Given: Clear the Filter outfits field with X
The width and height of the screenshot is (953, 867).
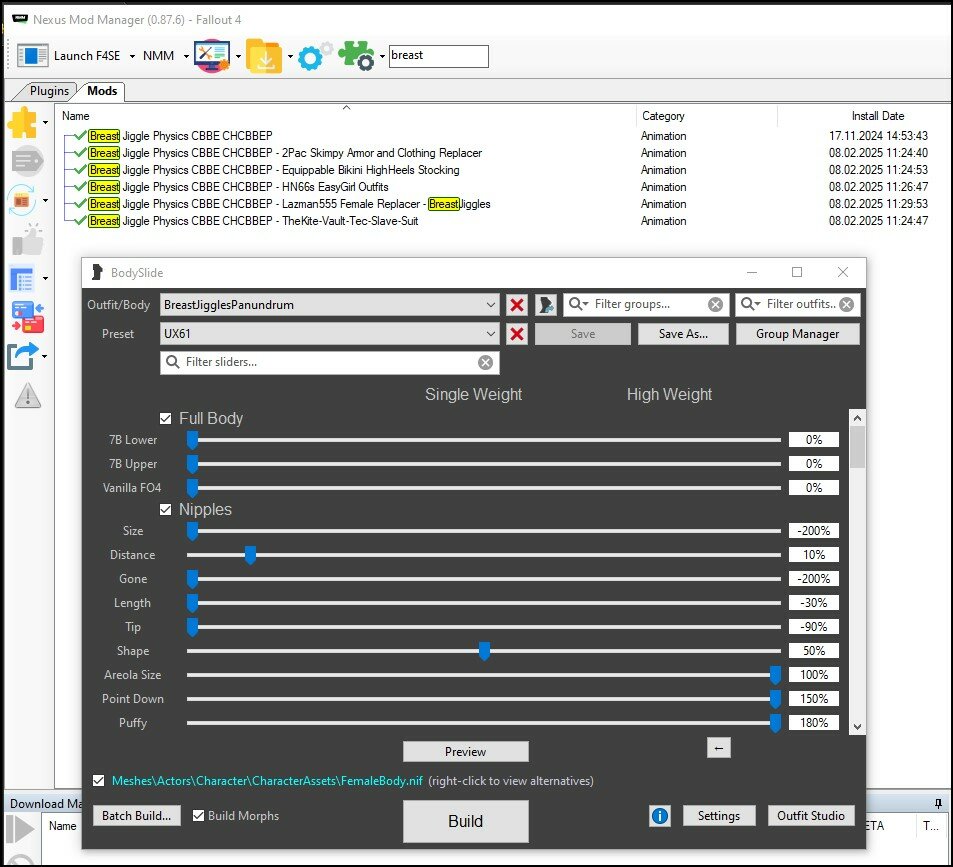Looking at the screenshot, I should click(x=847, y=304).
